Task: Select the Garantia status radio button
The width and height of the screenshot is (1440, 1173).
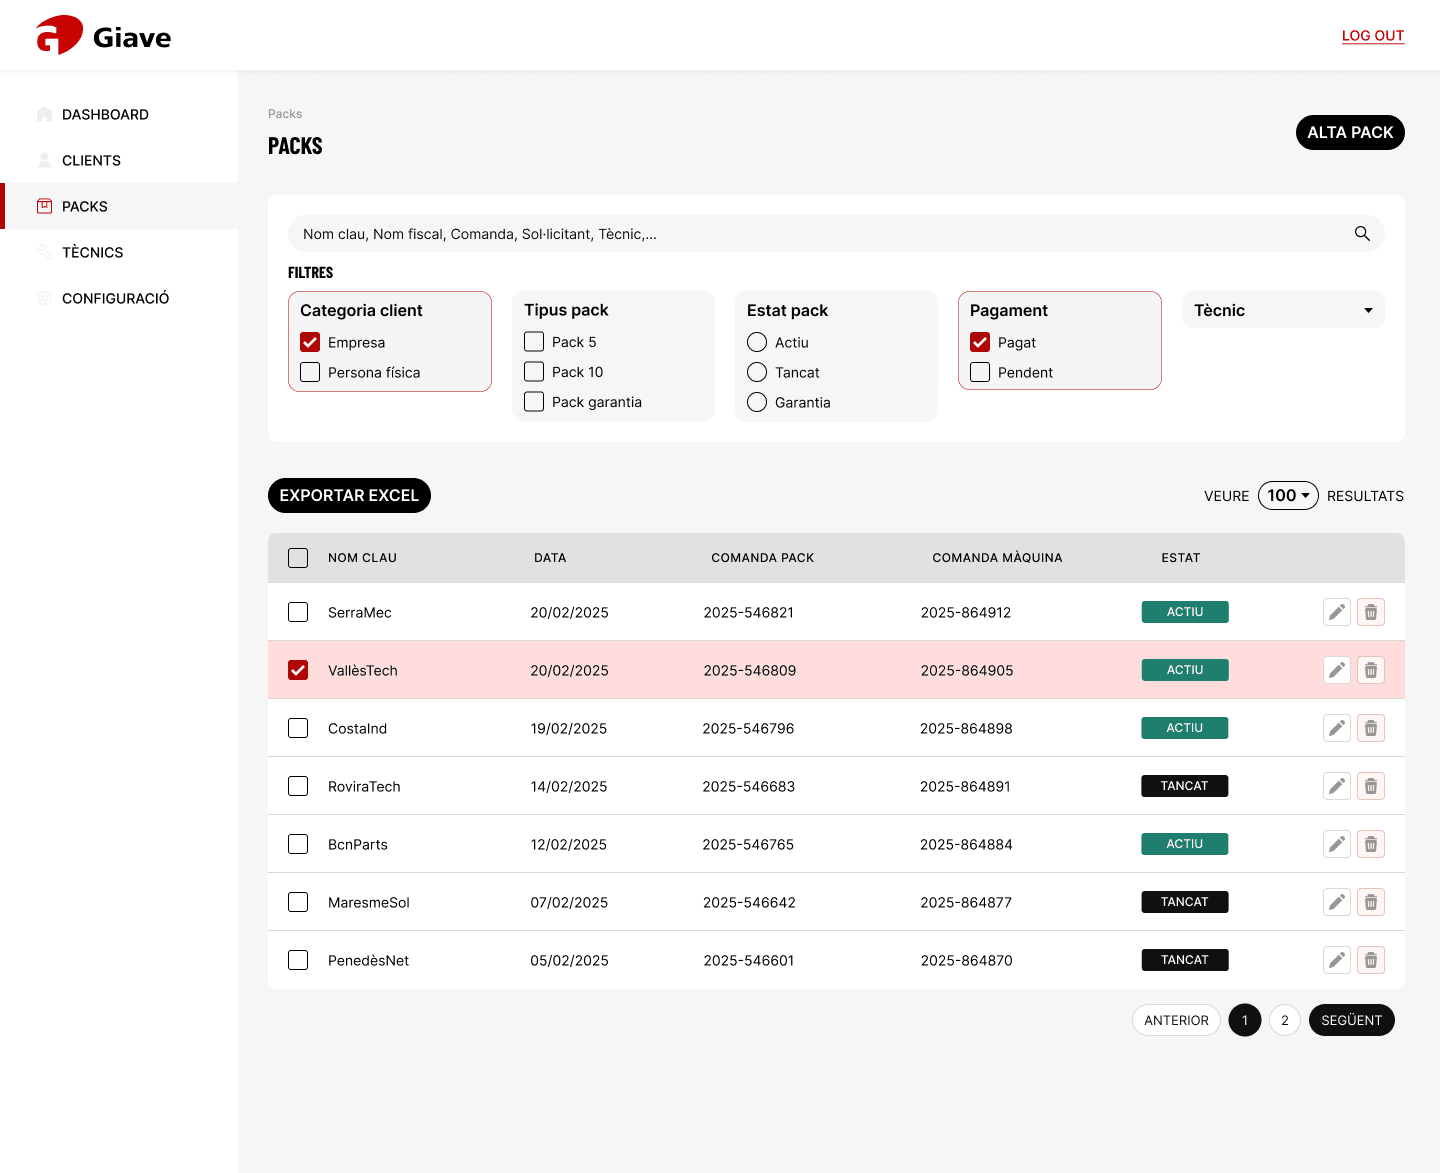Action: point(757,402)
